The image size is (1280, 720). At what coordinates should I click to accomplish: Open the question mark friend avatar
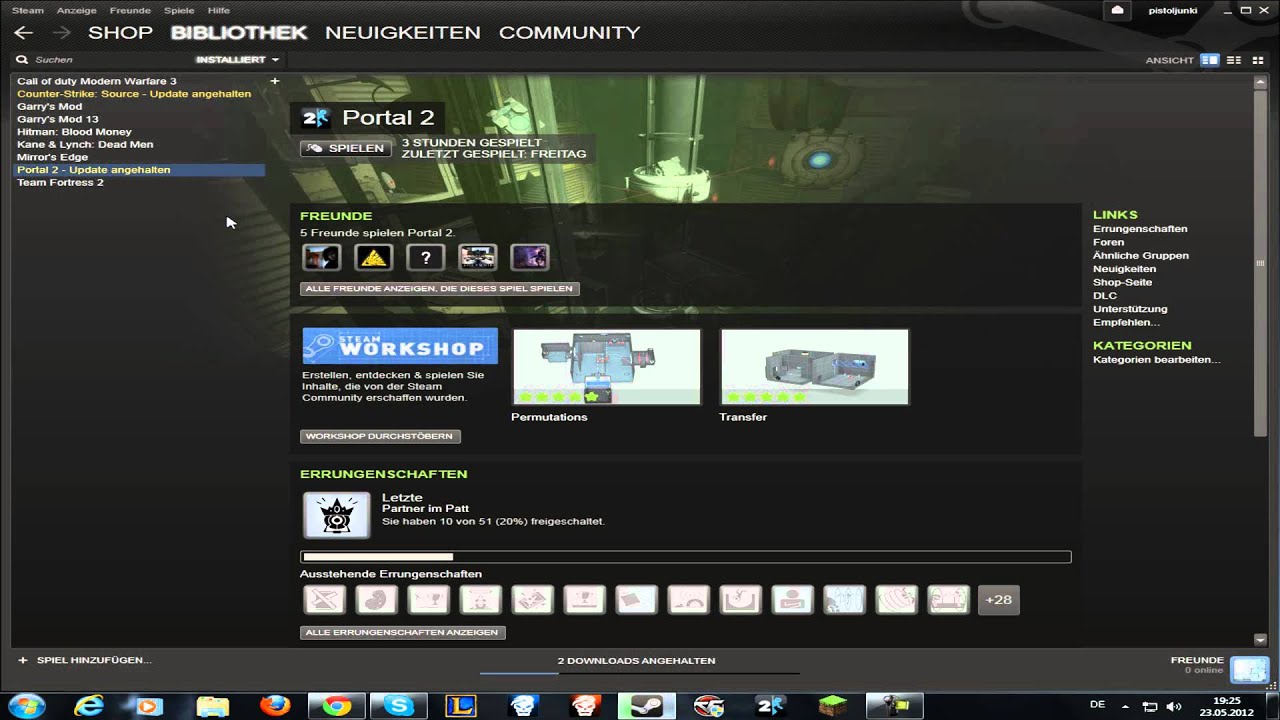tap(425, 258)
